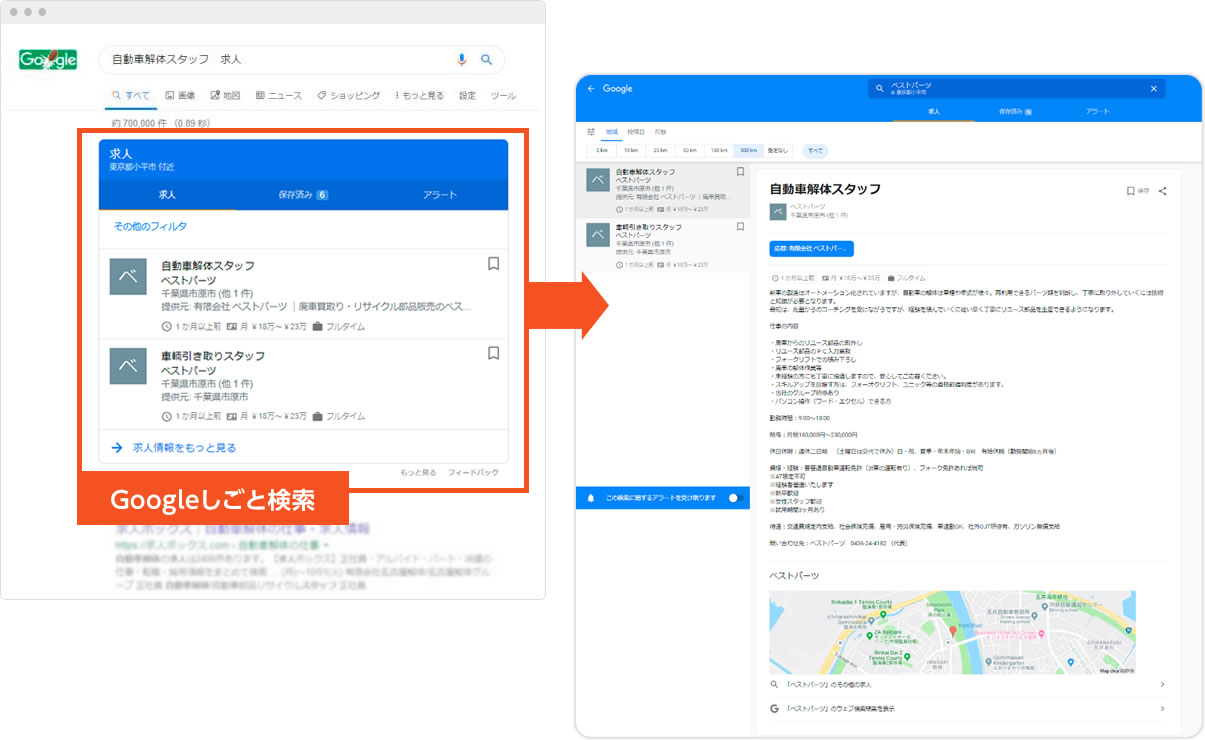The width and height of the screenshot is (1205, 740).
Task: Save the job using 保存 bookmark in detail
Action: click(1137, 191)
